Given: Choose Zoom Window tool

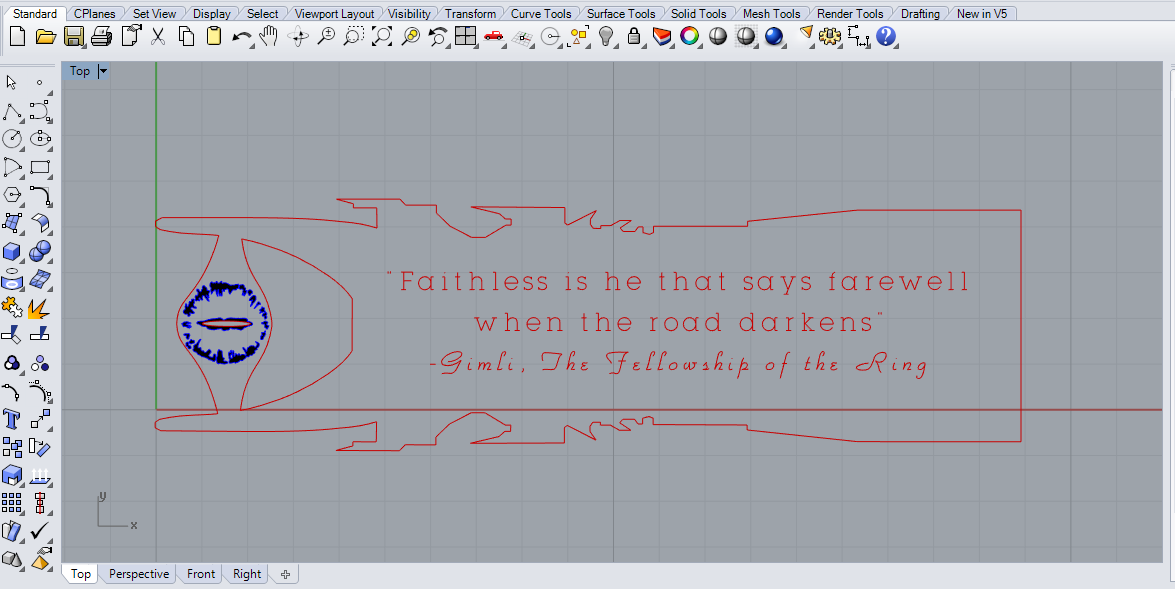Looking at the screenshot, I should tap(354, 36).
